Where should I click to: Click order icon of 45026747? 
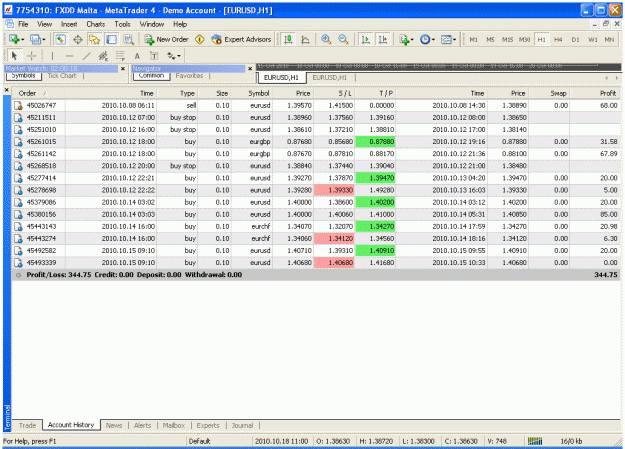18,106
